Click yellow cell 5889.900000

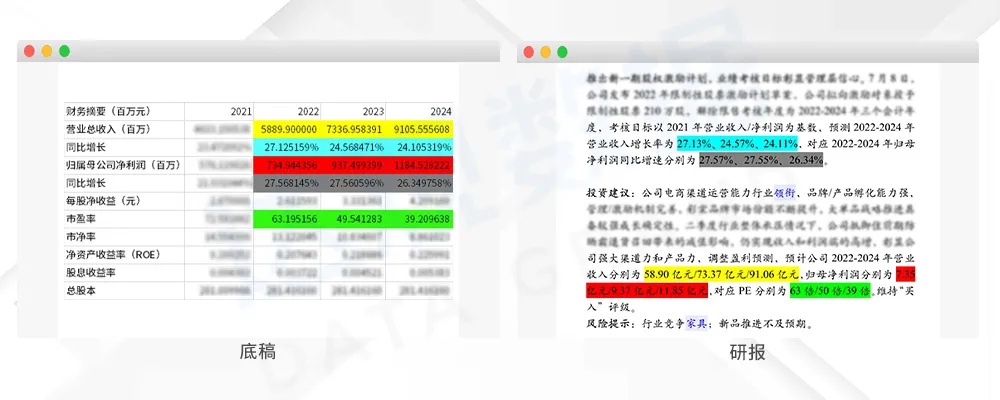tap(286, 129)
